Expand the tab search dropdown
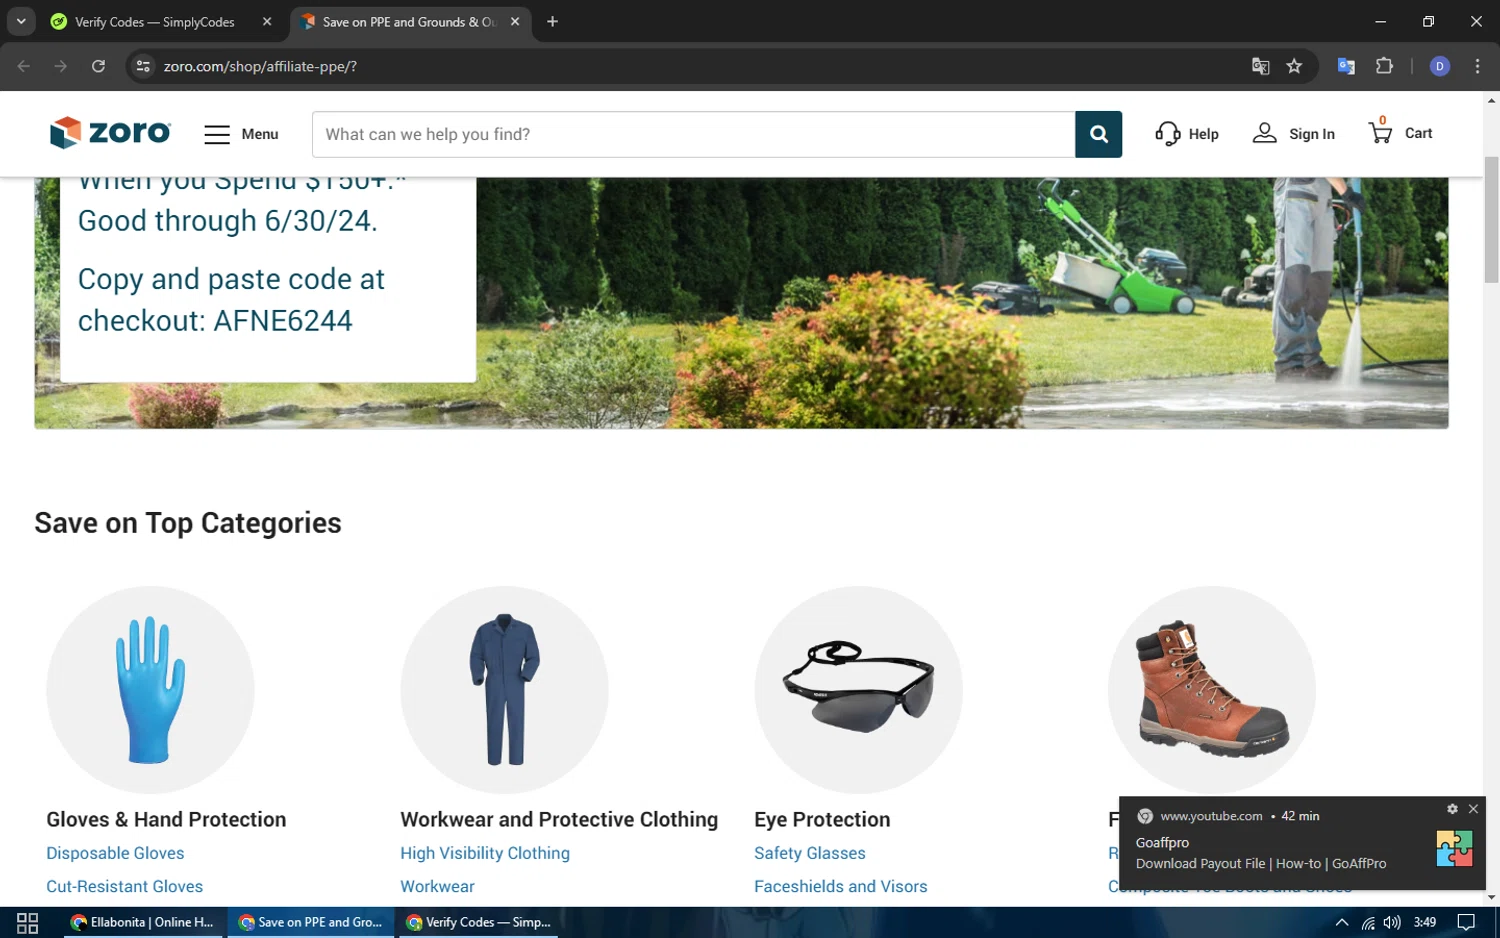 click(x=21, y=21)
